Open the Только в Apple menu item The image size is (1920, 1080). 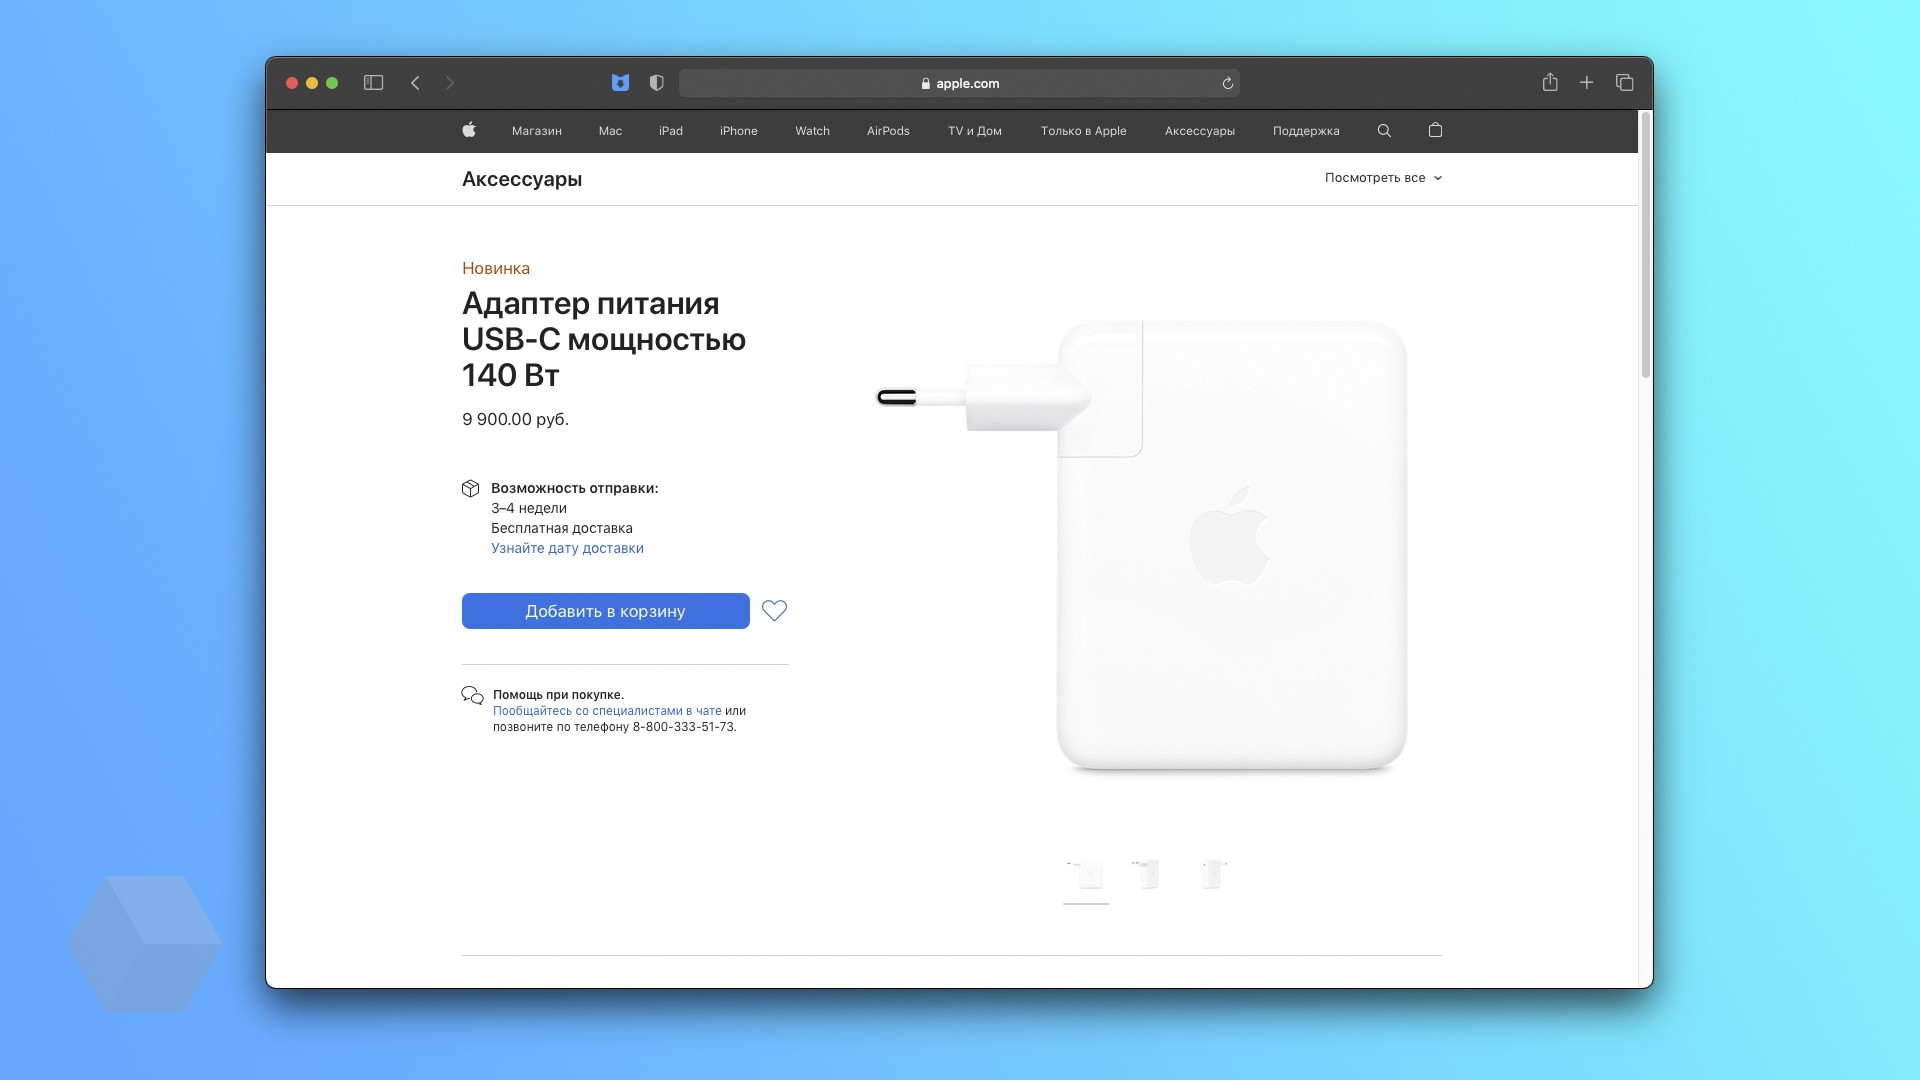tap(1084, 131)
